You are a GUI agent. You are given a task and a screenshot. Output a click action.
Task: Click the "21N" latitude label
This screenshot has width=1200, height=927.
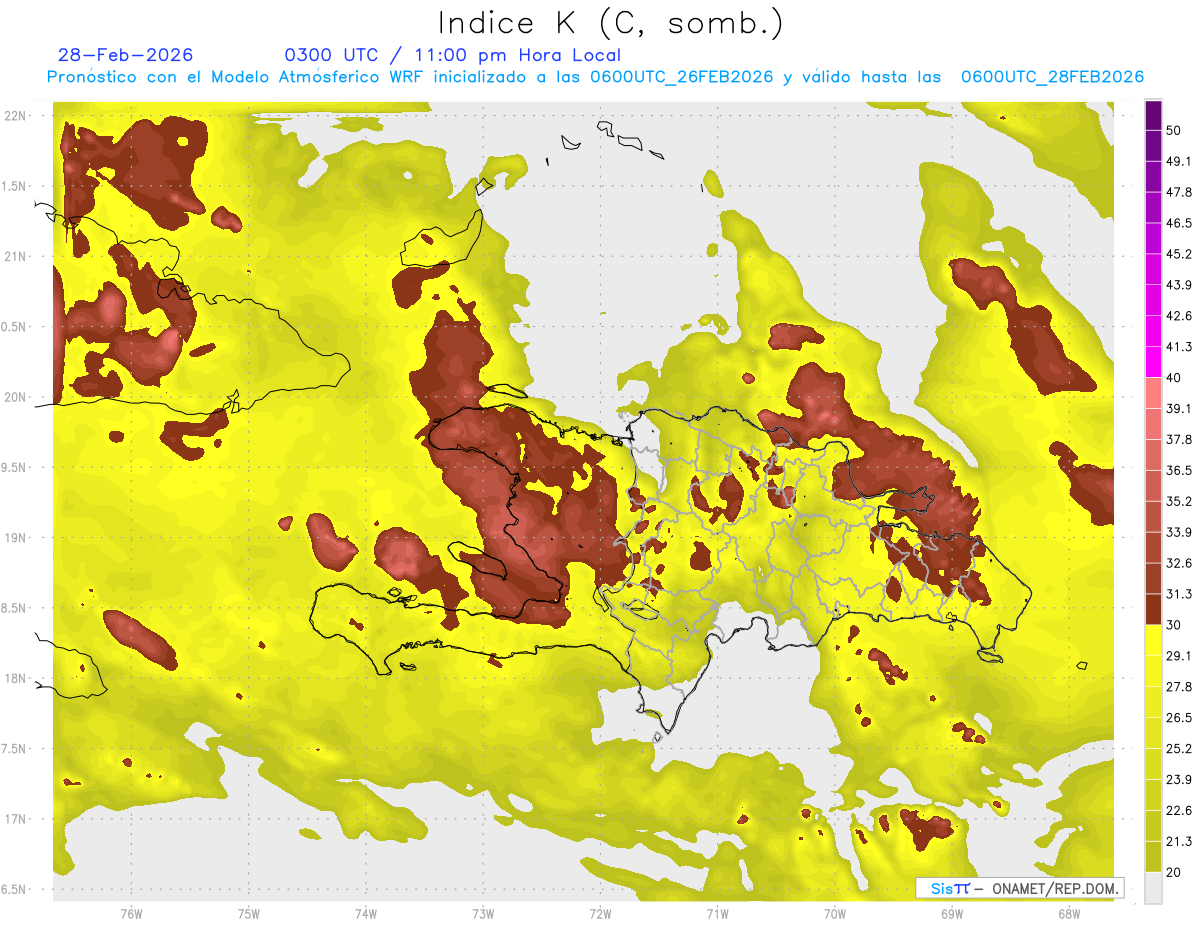point(17,257)
